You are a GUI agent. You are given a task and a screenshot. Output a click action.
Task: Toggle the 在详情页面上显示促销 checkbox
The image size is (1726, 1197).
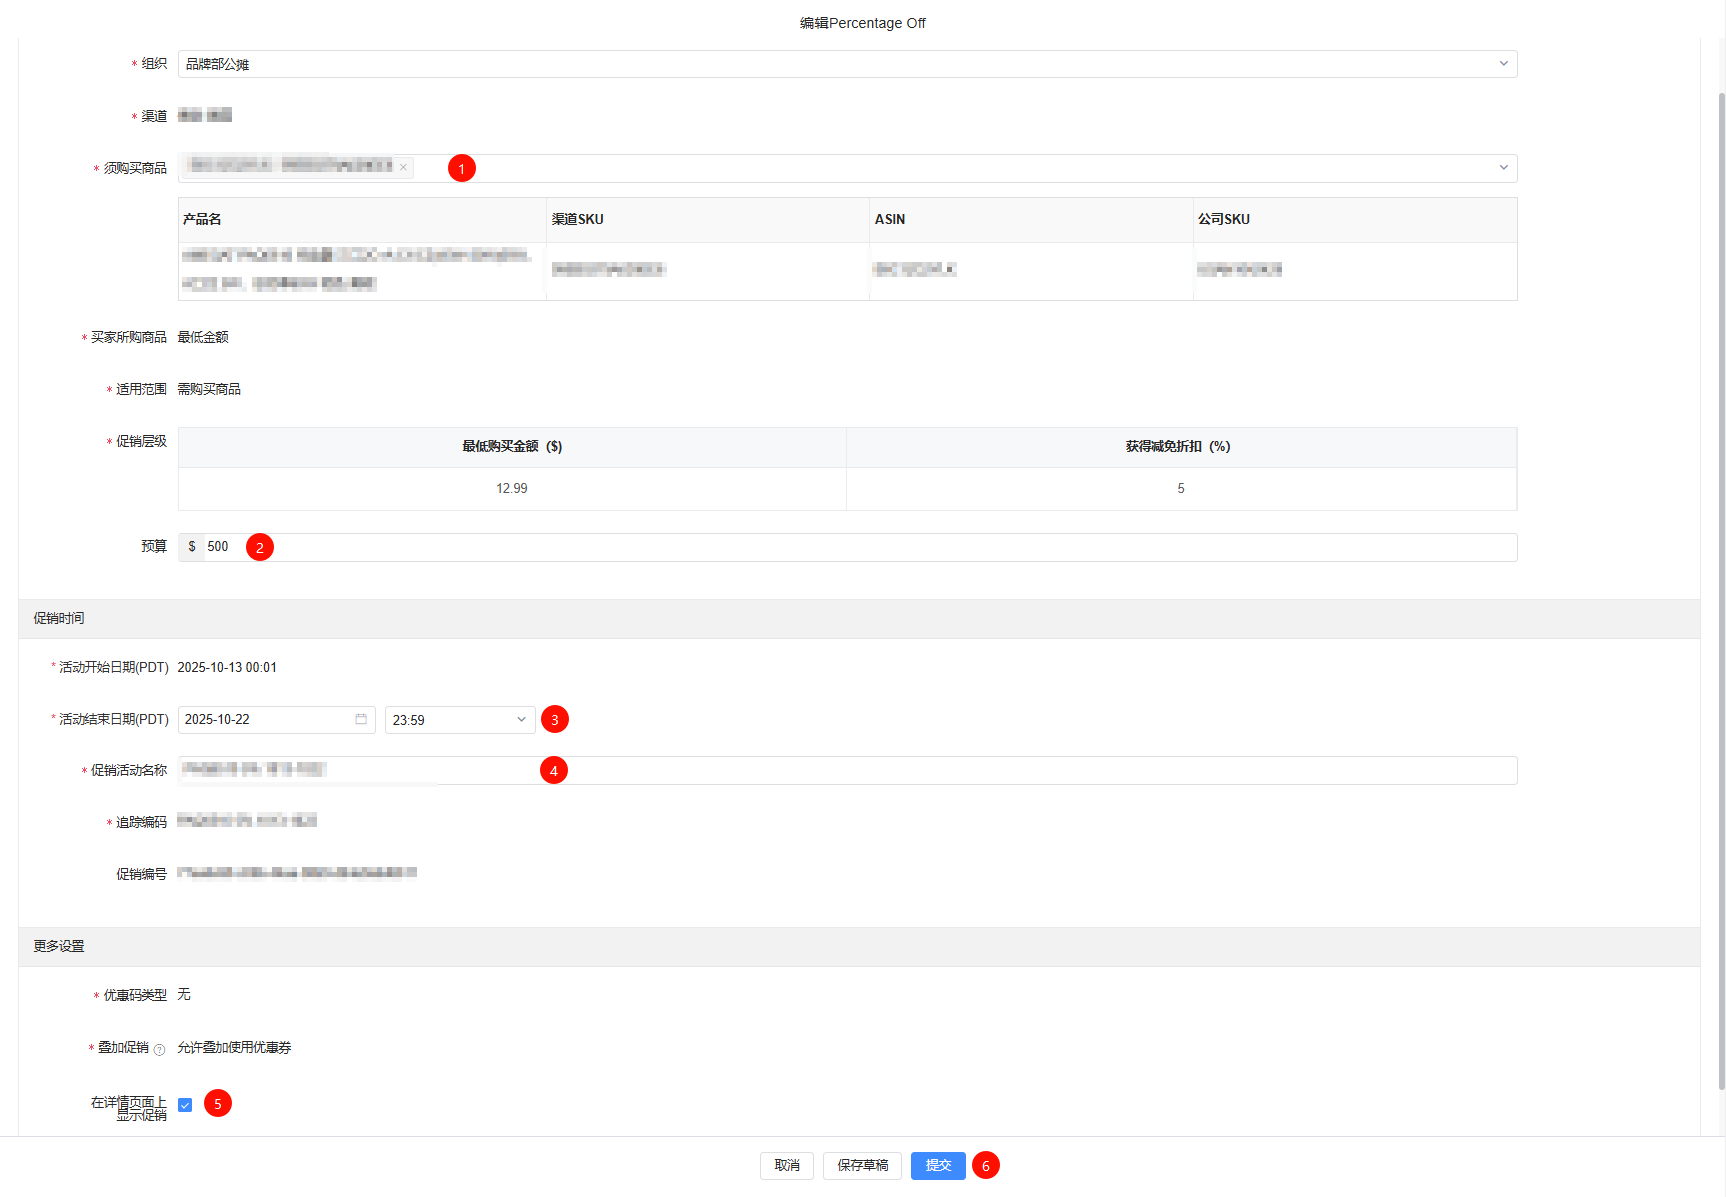click(185, 1105)
